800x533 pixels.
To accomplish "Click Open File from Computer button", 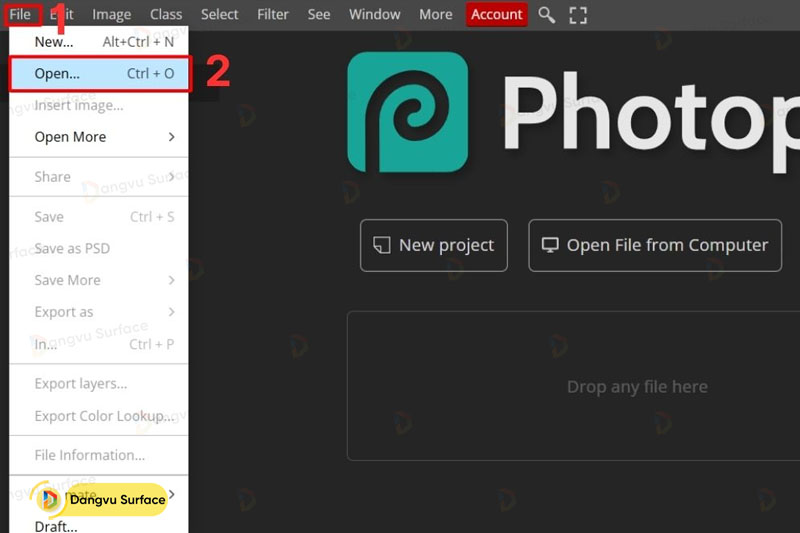I will 655,245.
